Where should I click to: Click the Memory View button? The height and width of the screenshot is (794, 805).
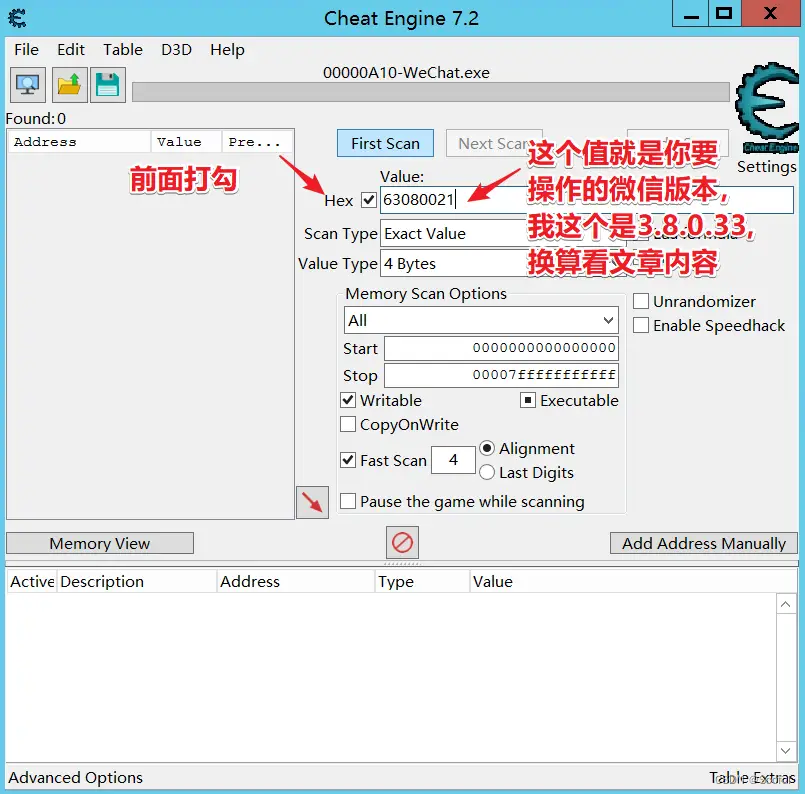click(x=100, y=543)
